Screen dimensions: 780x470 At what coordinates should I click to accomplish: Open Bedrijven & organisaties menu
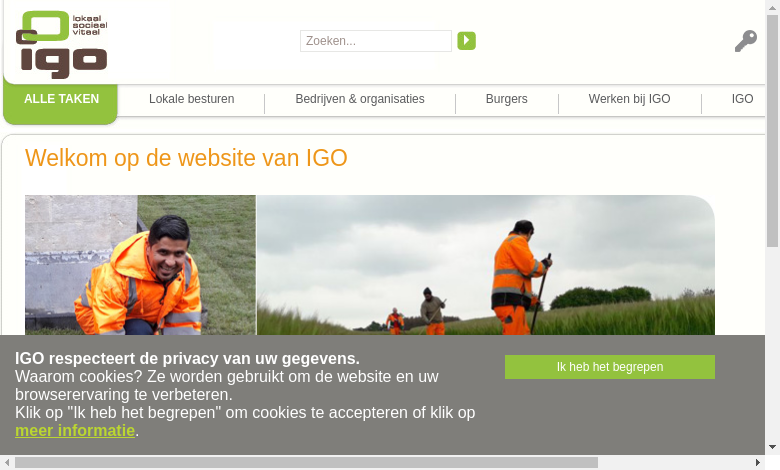coord(360,99)
